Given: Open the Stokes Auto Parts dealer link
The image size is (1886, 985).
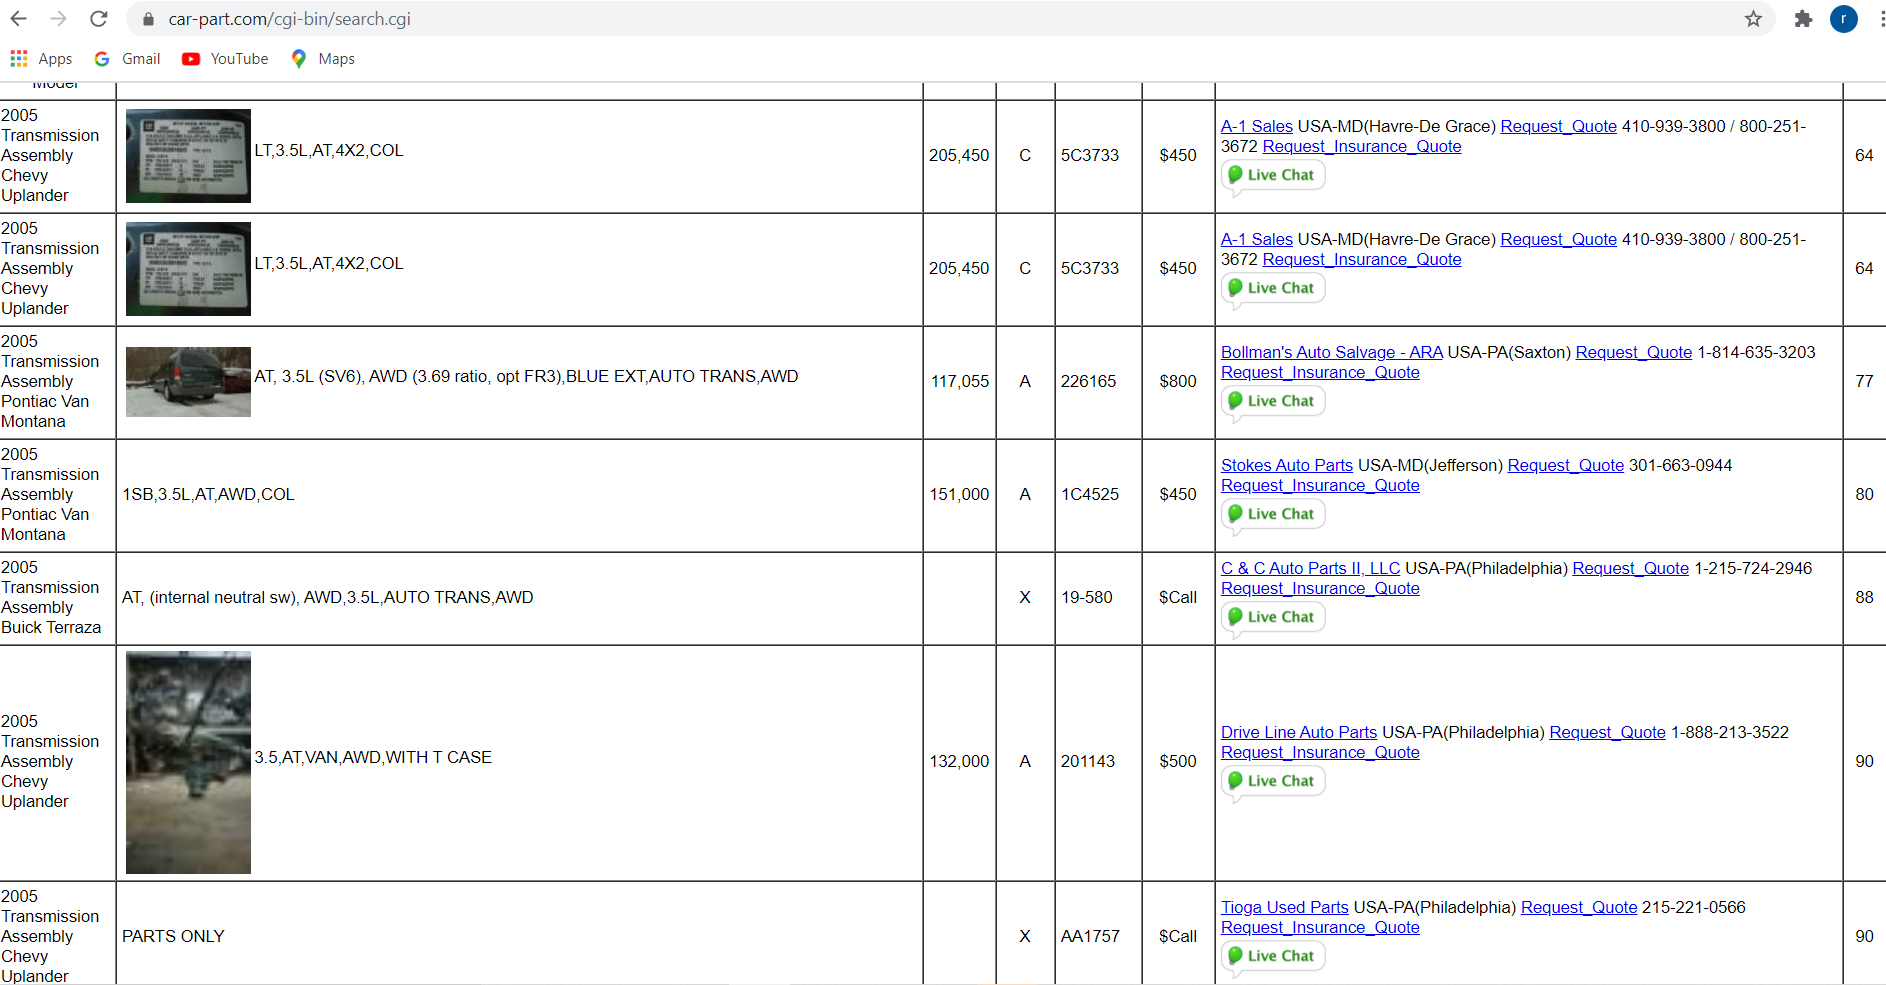Looking at the screenshot, I should 1287,465.
